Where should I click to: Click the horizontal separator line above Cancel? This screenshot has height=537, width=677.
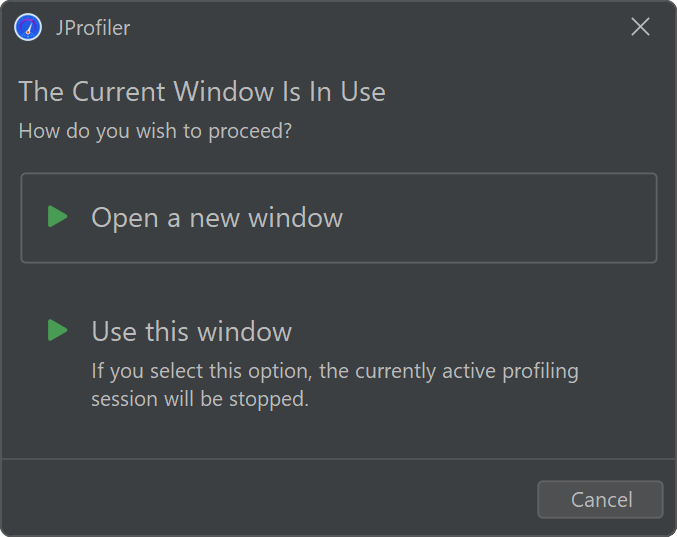(x=338, y=459)
